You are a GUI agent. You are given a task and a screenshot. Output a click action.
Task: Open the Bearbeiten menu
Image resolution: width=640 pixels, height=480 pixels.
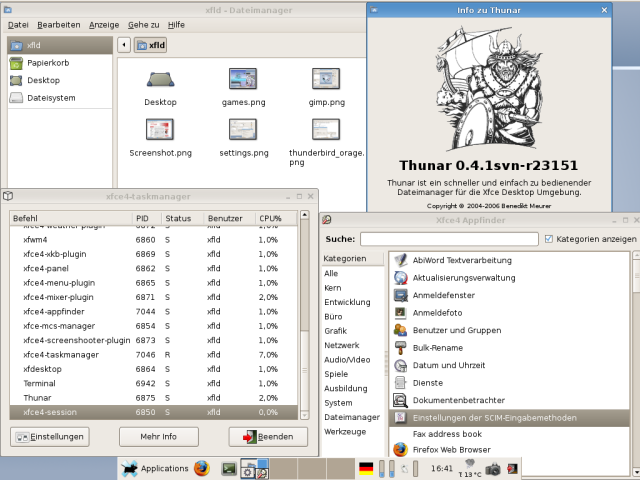point(59,25)
